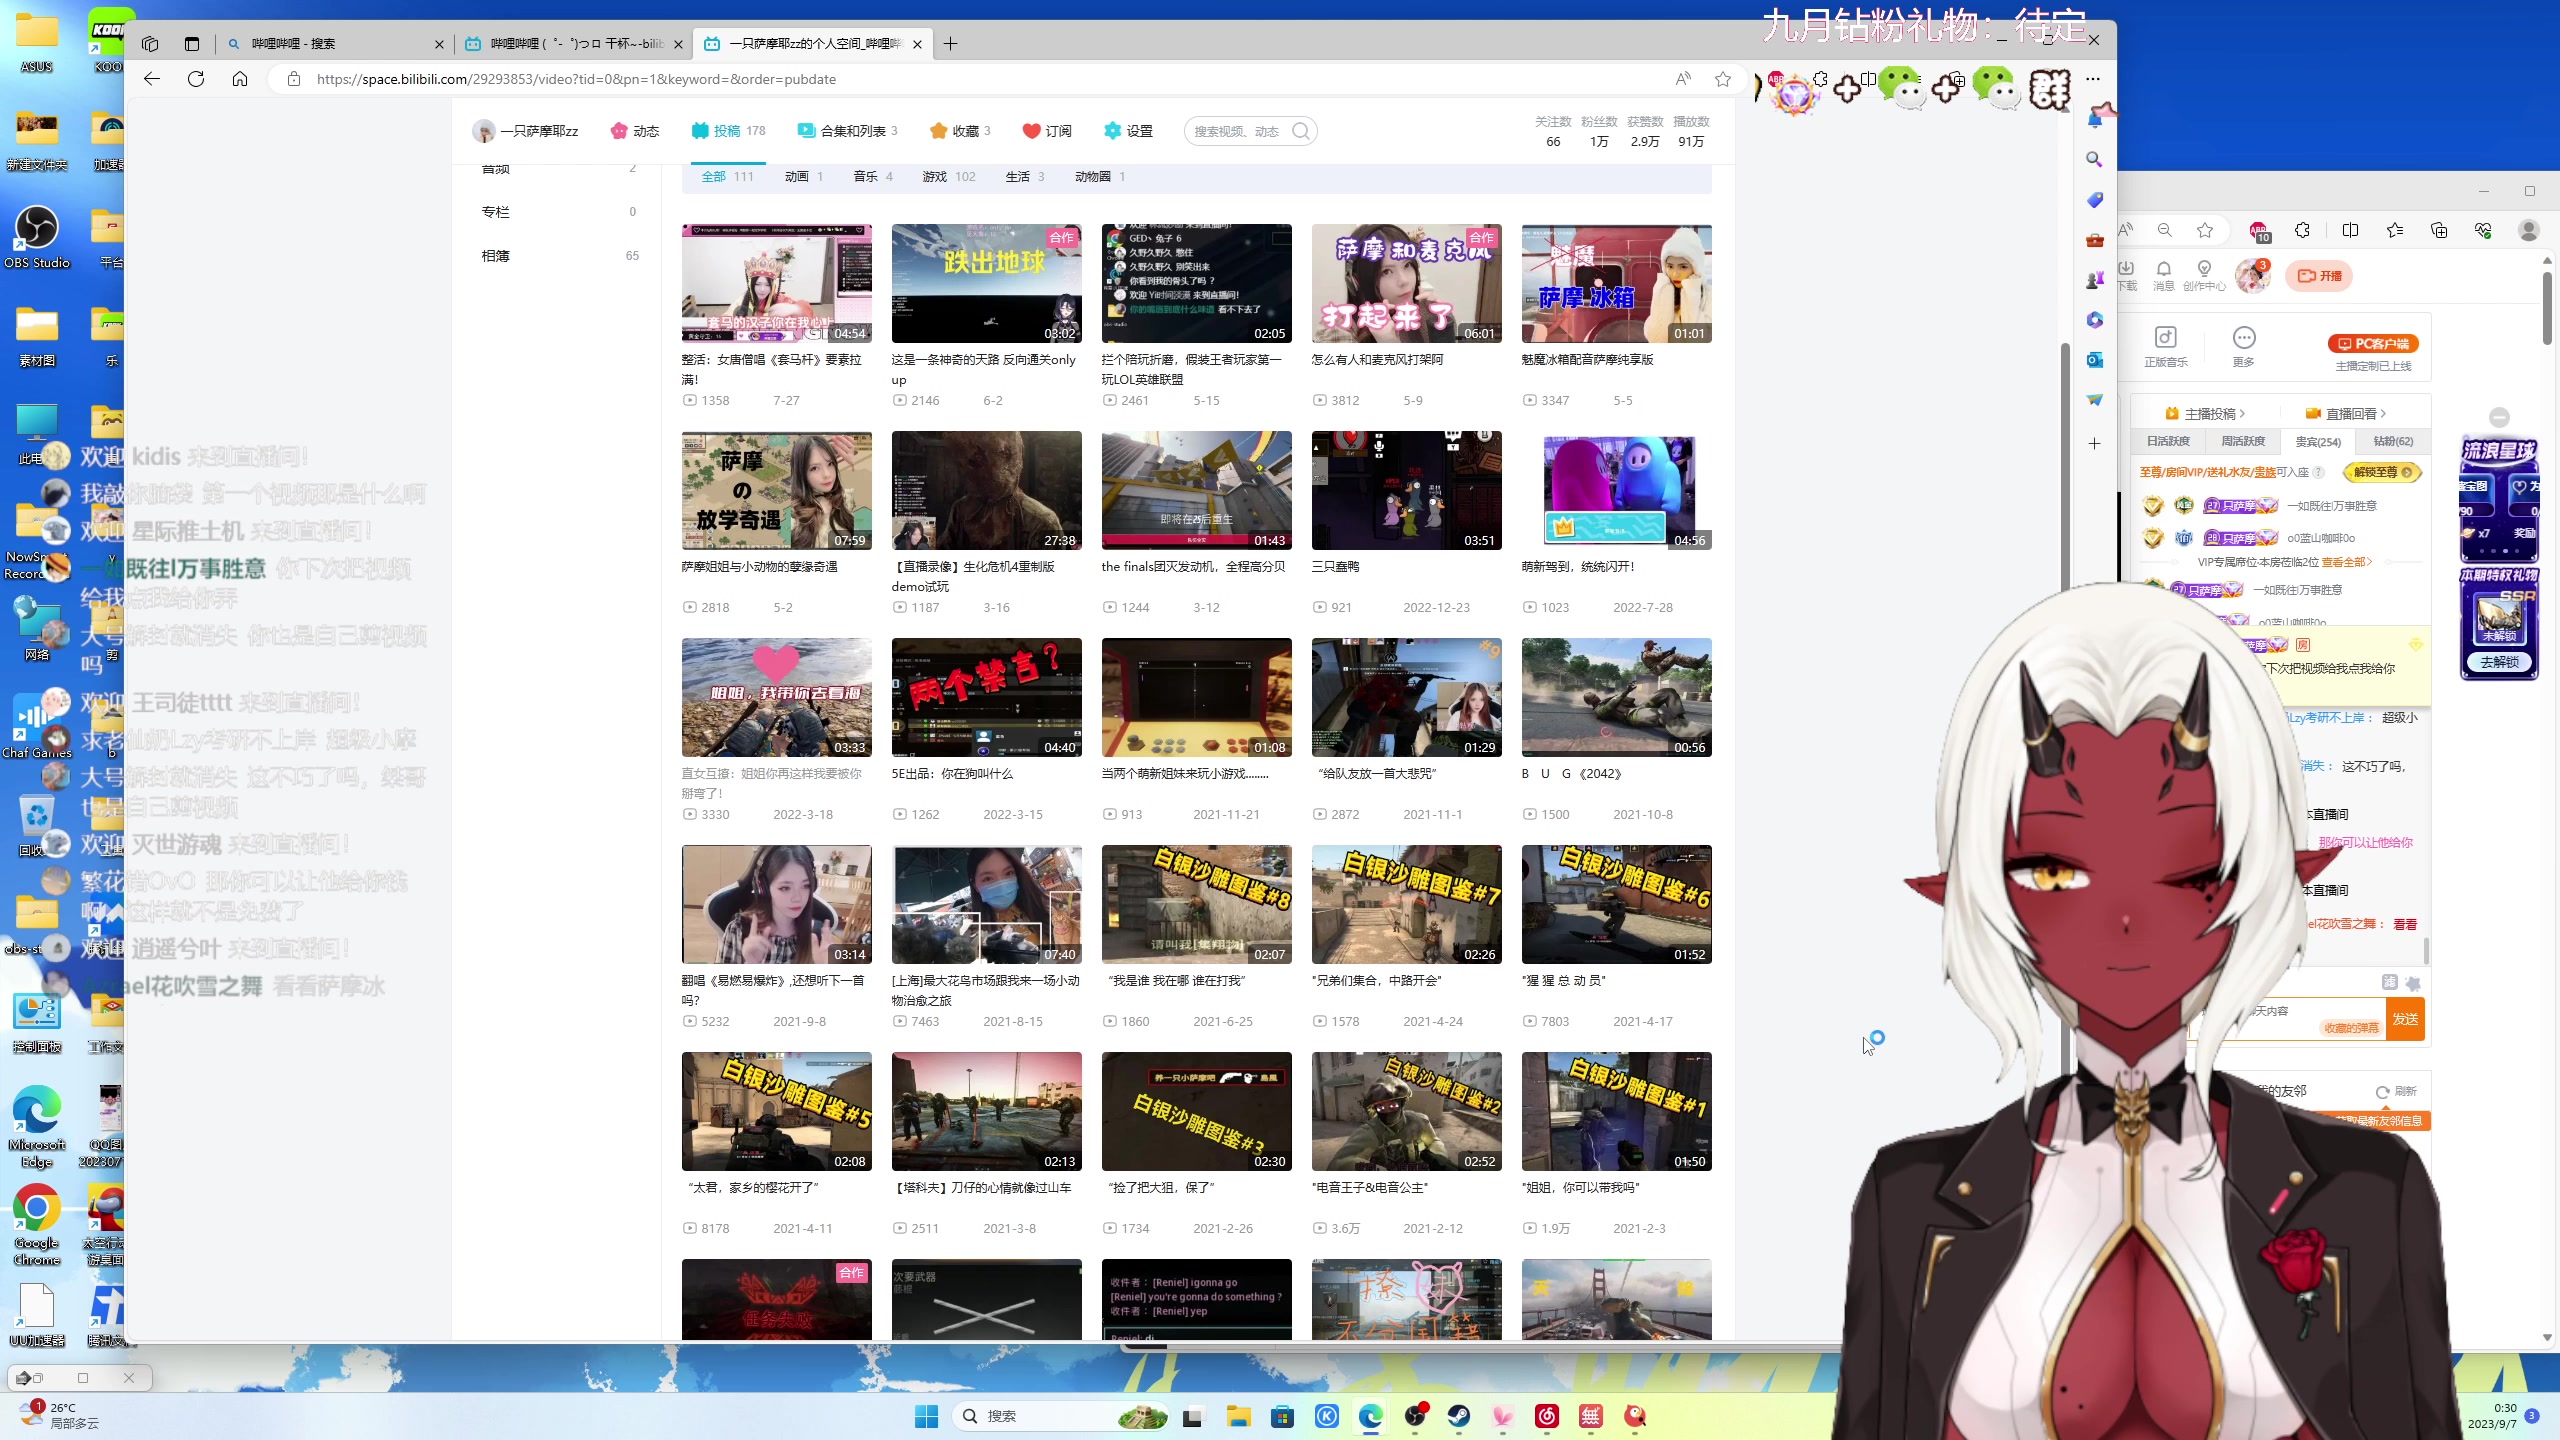The image size is (2560, 1440).
Task: Click 去解锁 button on gift card
Action: point(2499,662)
